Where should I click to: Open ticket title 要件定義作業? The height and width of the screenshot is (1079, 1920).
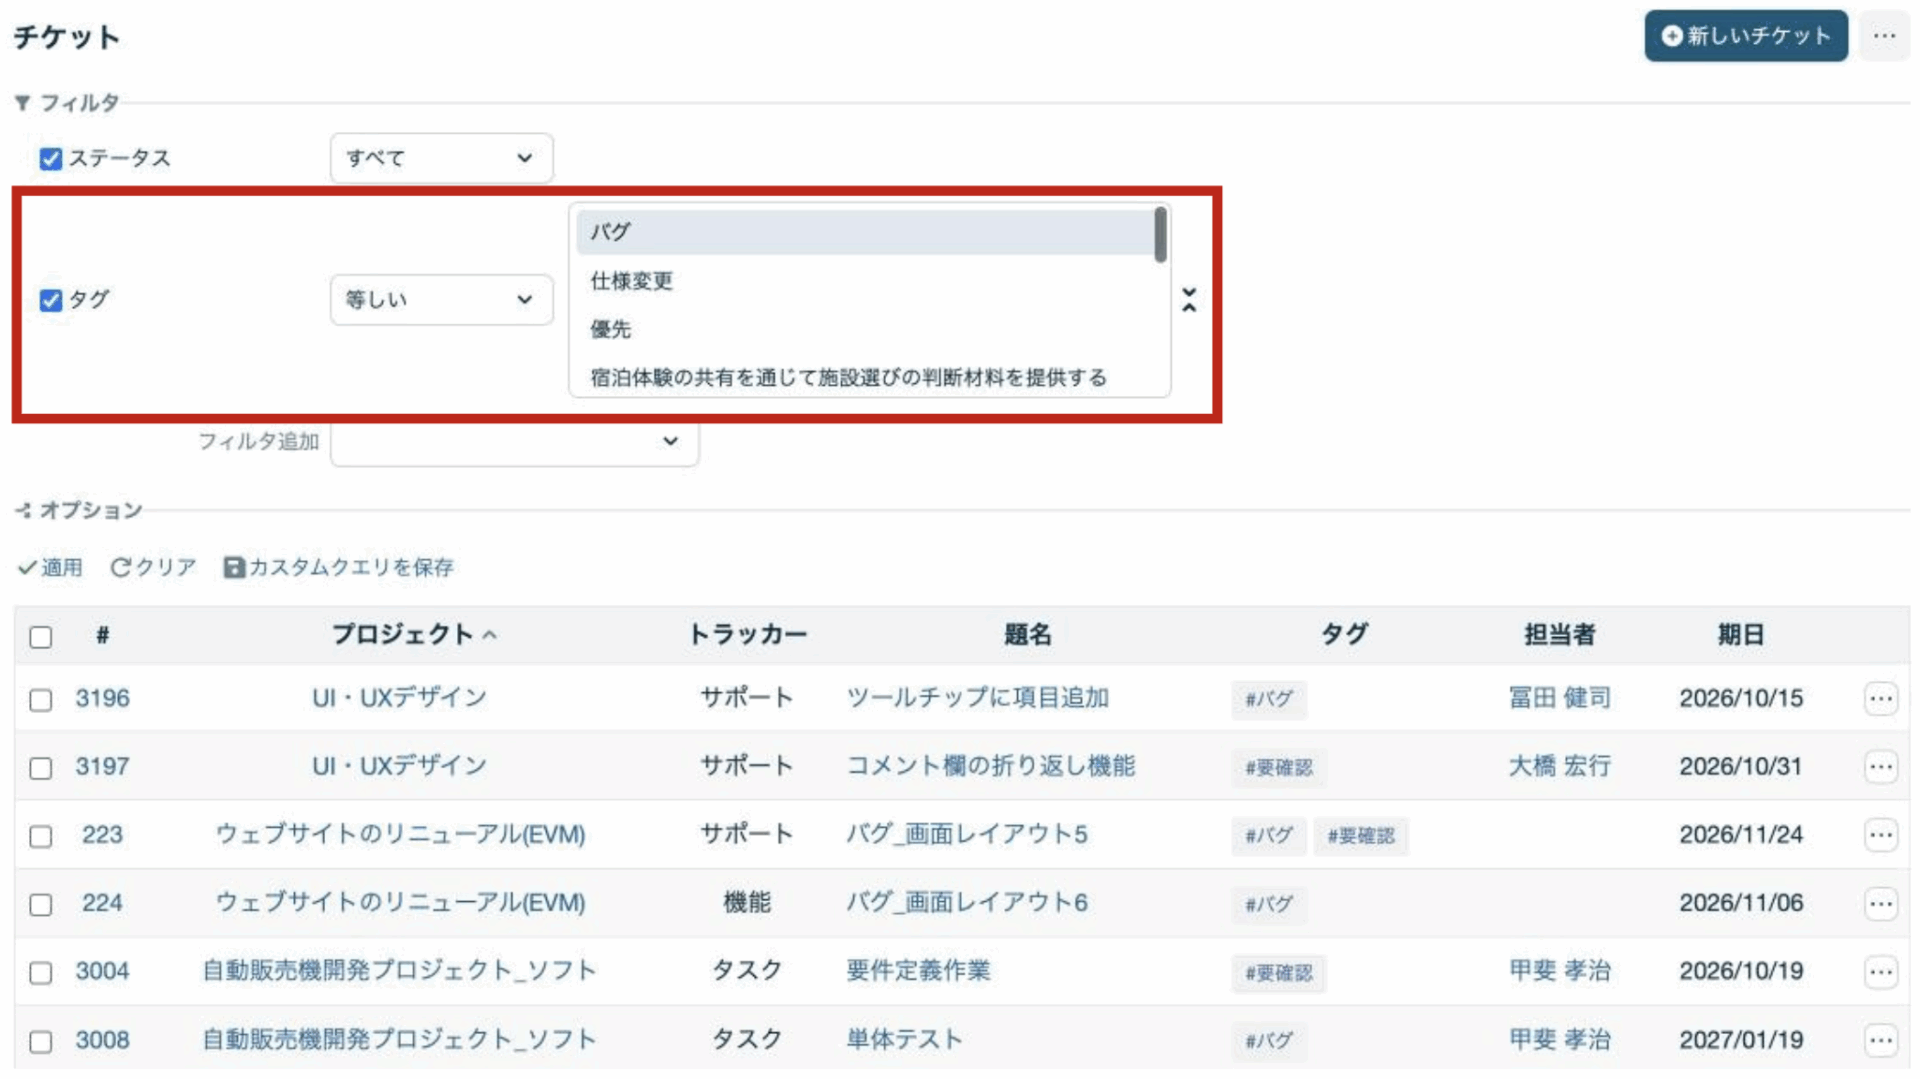pos(918,971)
